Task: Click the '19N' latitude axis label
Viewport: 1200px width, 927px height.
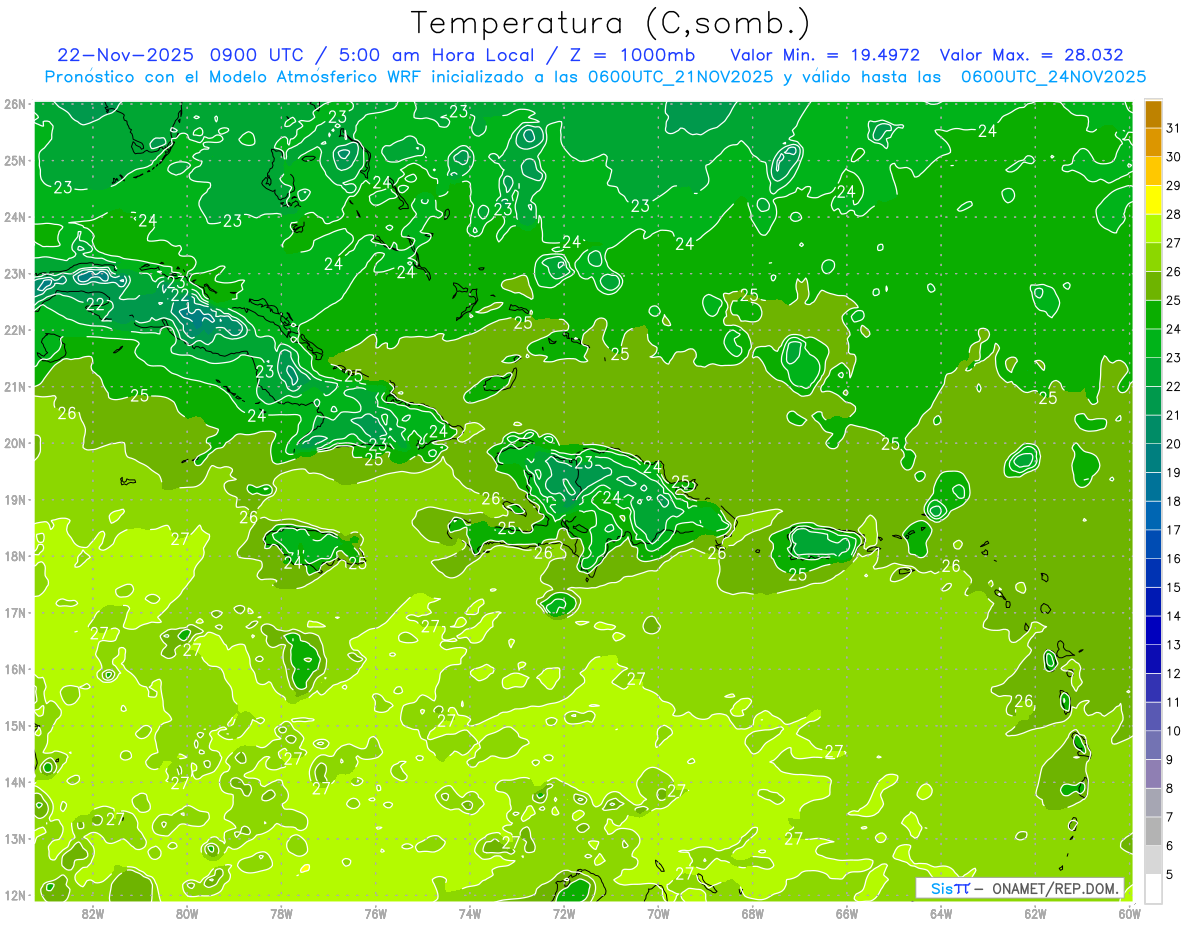Action: coord(15,499)
